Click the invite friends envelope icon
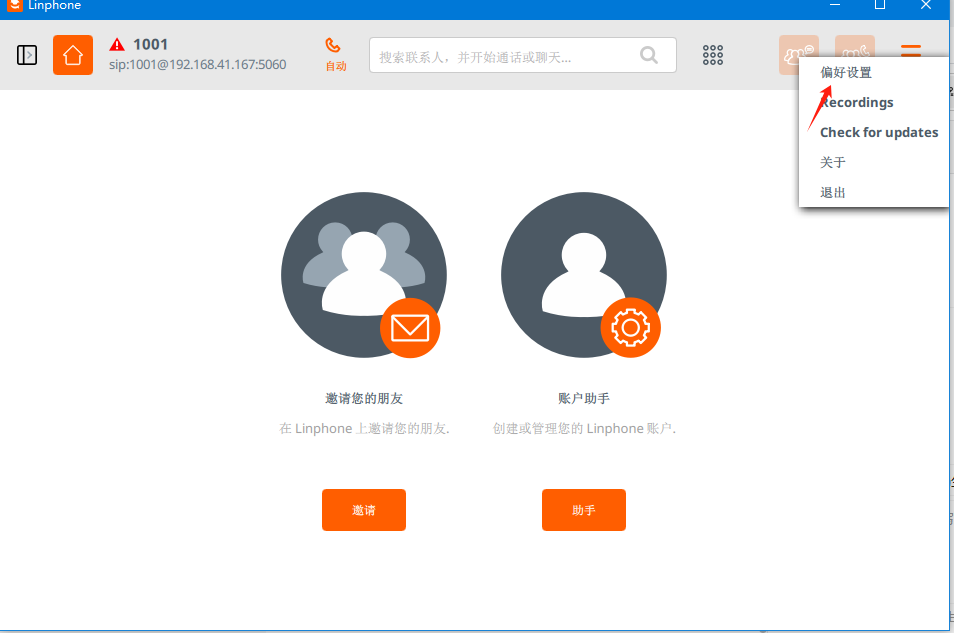Image resolution: width=954 pixels, height=633 pixels. point(410,328)
